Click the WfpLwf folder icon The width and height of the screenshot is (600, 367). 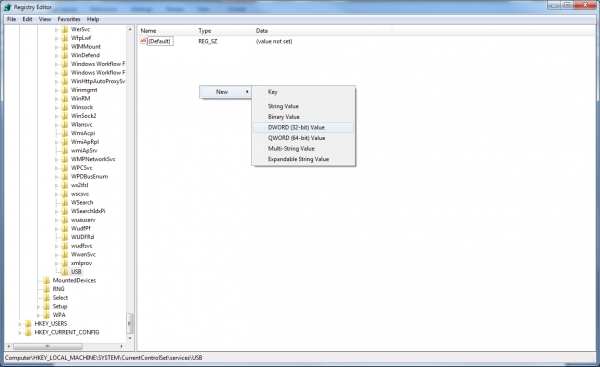pyautogui.click(x=65, y=38)
